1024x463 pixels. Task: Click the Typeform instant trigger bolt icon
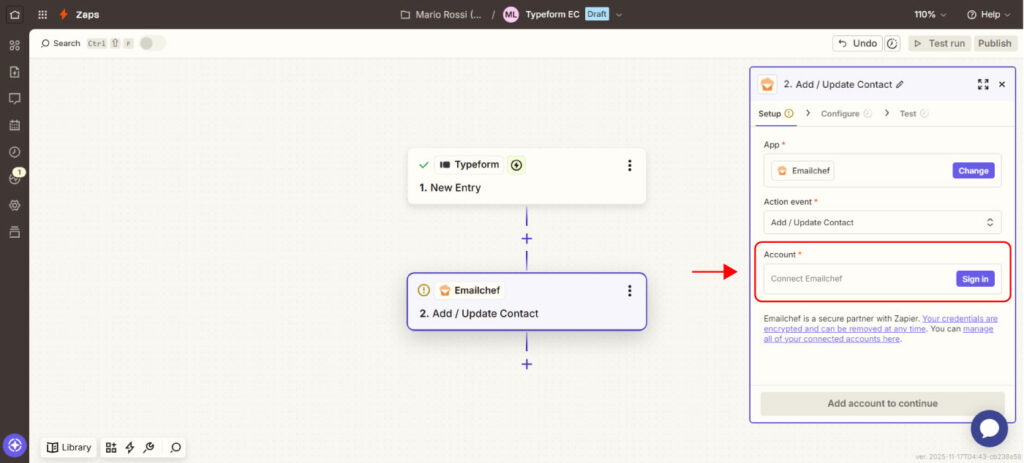pos(517,165)
